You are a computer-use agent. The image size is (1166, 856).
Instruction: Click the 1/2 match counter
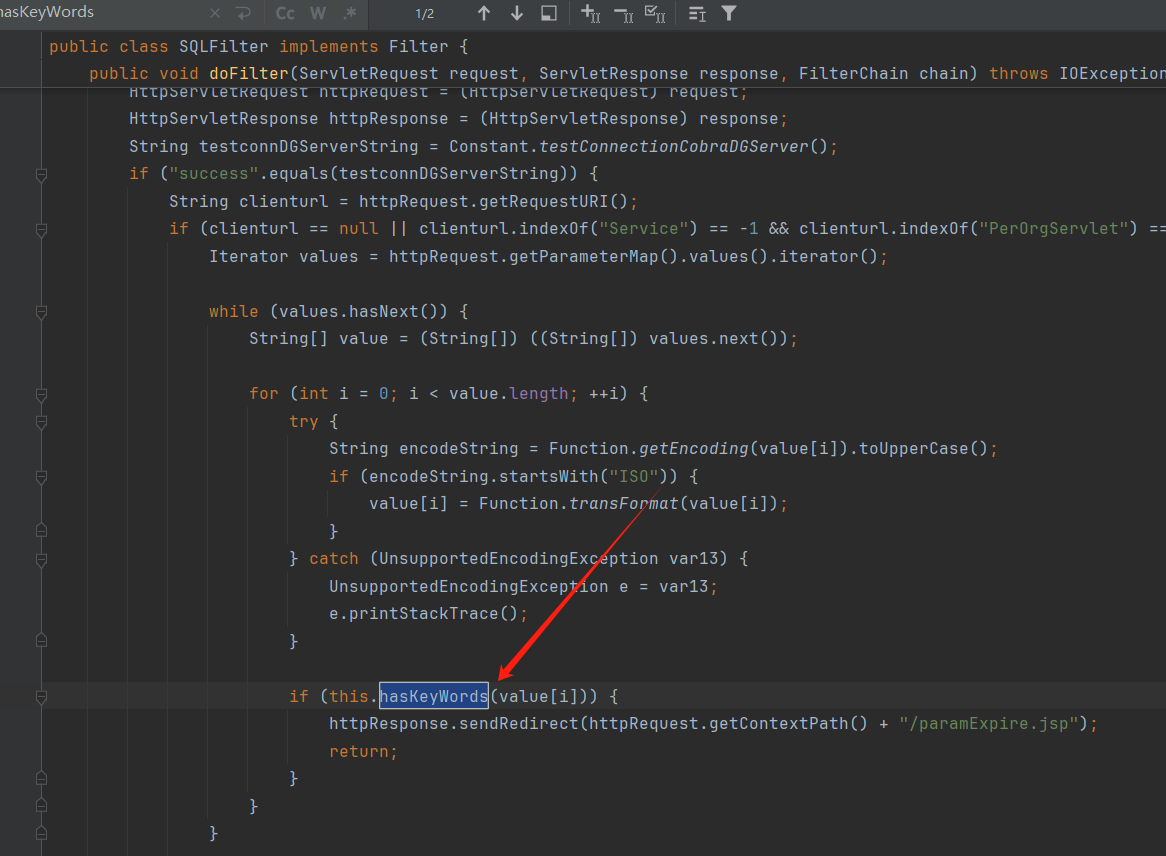click(425, 14)
